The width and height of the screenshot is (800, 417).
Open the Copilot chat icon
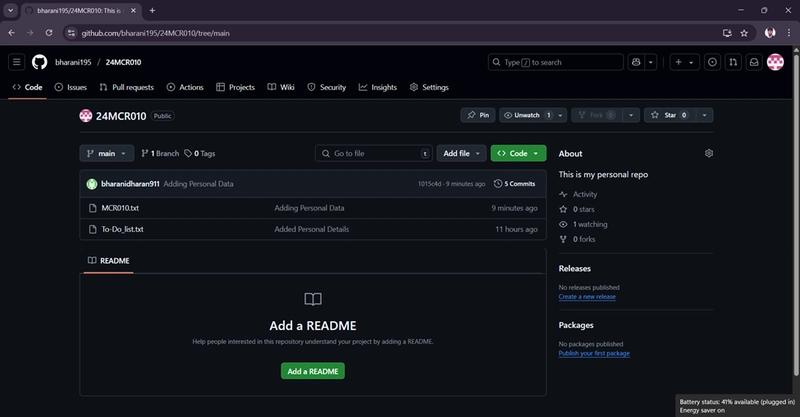pyautogui.click(x=636, y=62)
